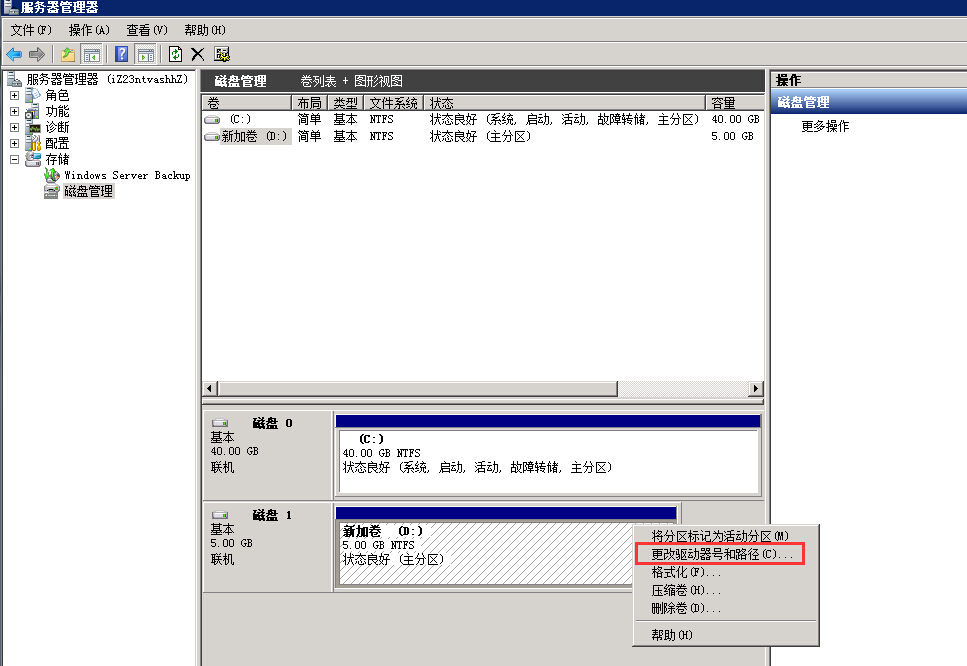Toggle the Show/Hide Action Pane icon

[145, 54]
